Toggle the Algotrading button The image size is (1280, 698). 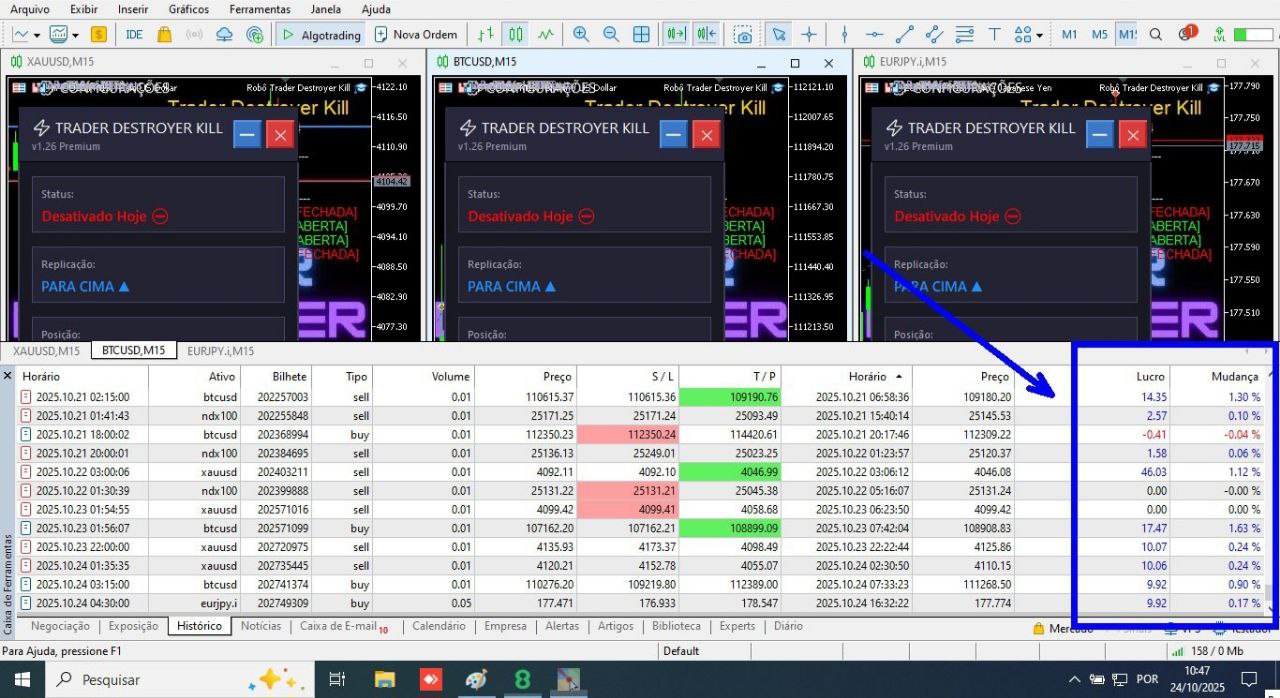(322, 34)
